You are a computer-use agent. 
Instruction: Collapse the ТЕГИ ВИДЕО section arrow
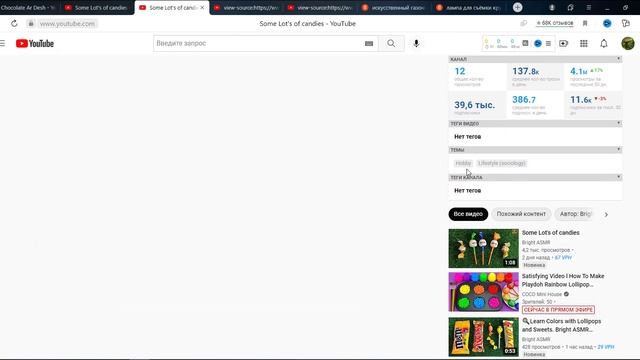618,123
